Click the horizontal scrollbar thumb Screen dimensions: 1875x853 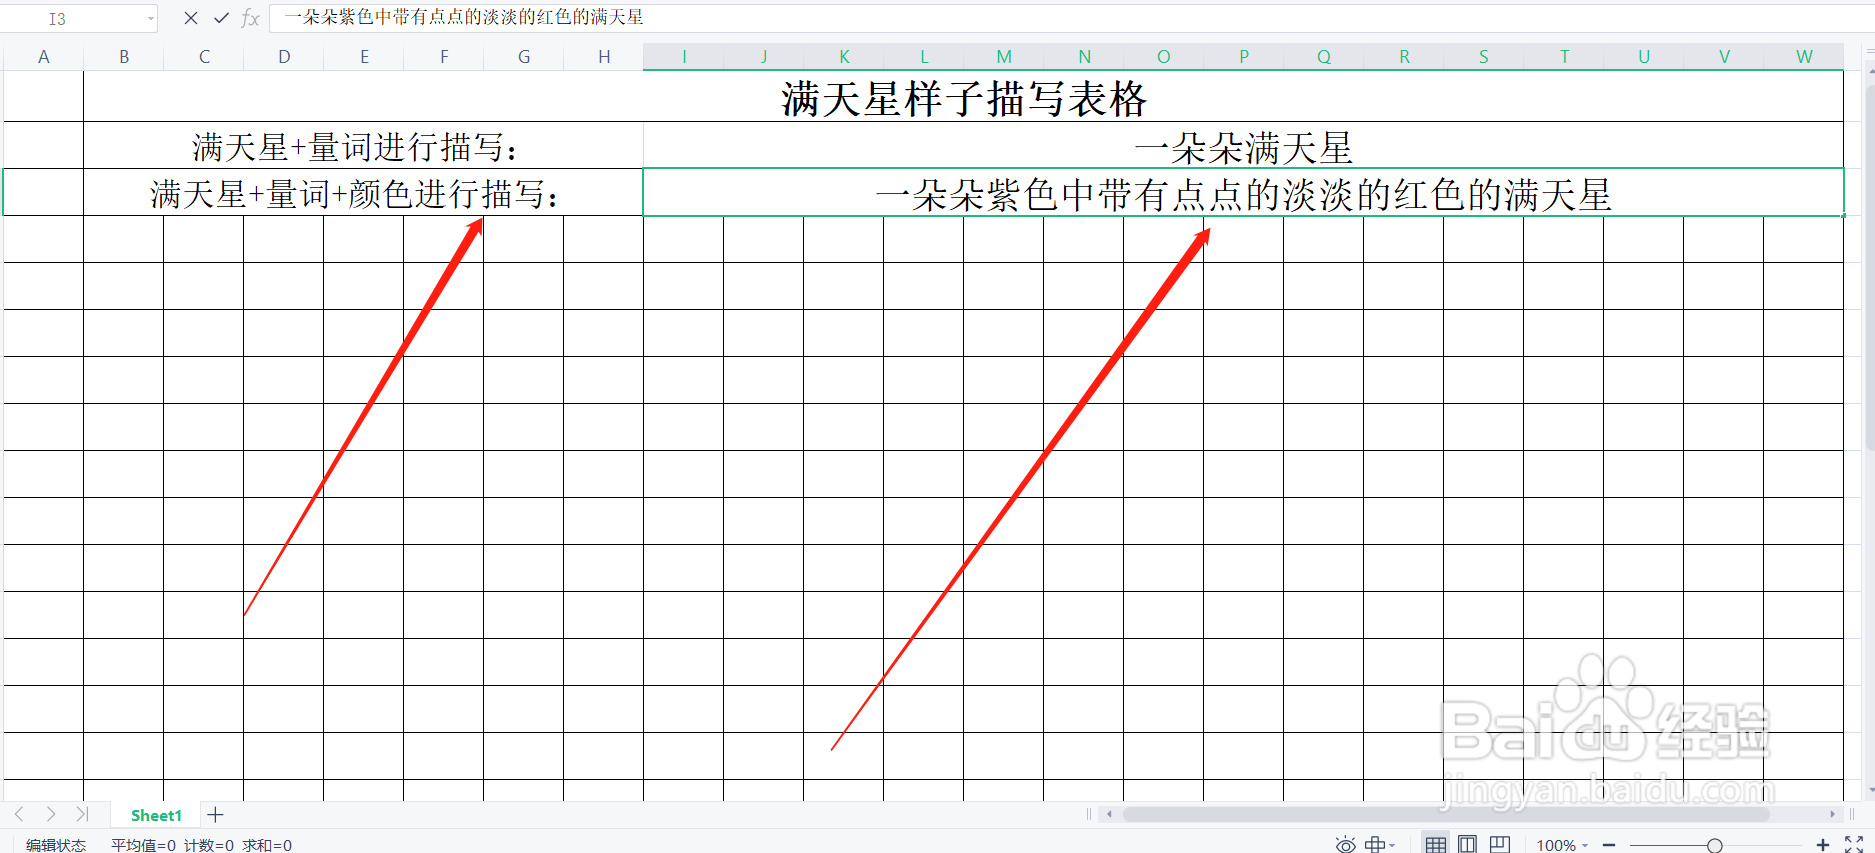point(1446,814)
